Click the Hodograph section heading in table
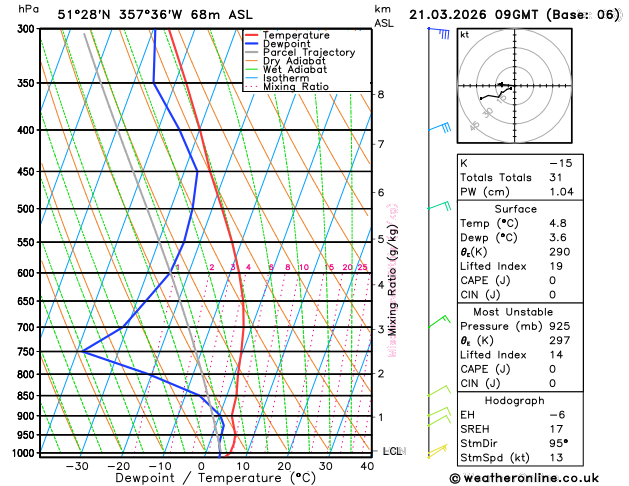 point(515,401)
